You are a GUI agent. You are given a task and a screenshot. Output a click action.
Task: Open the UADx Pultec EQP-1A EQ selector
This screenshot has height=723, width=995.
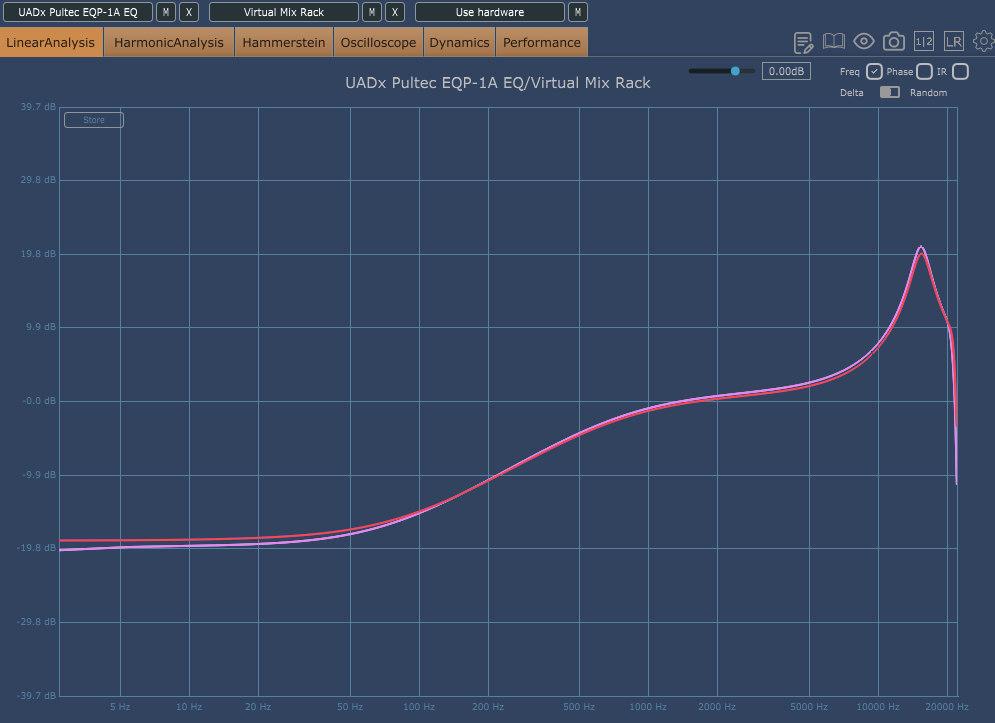[78, 12]
